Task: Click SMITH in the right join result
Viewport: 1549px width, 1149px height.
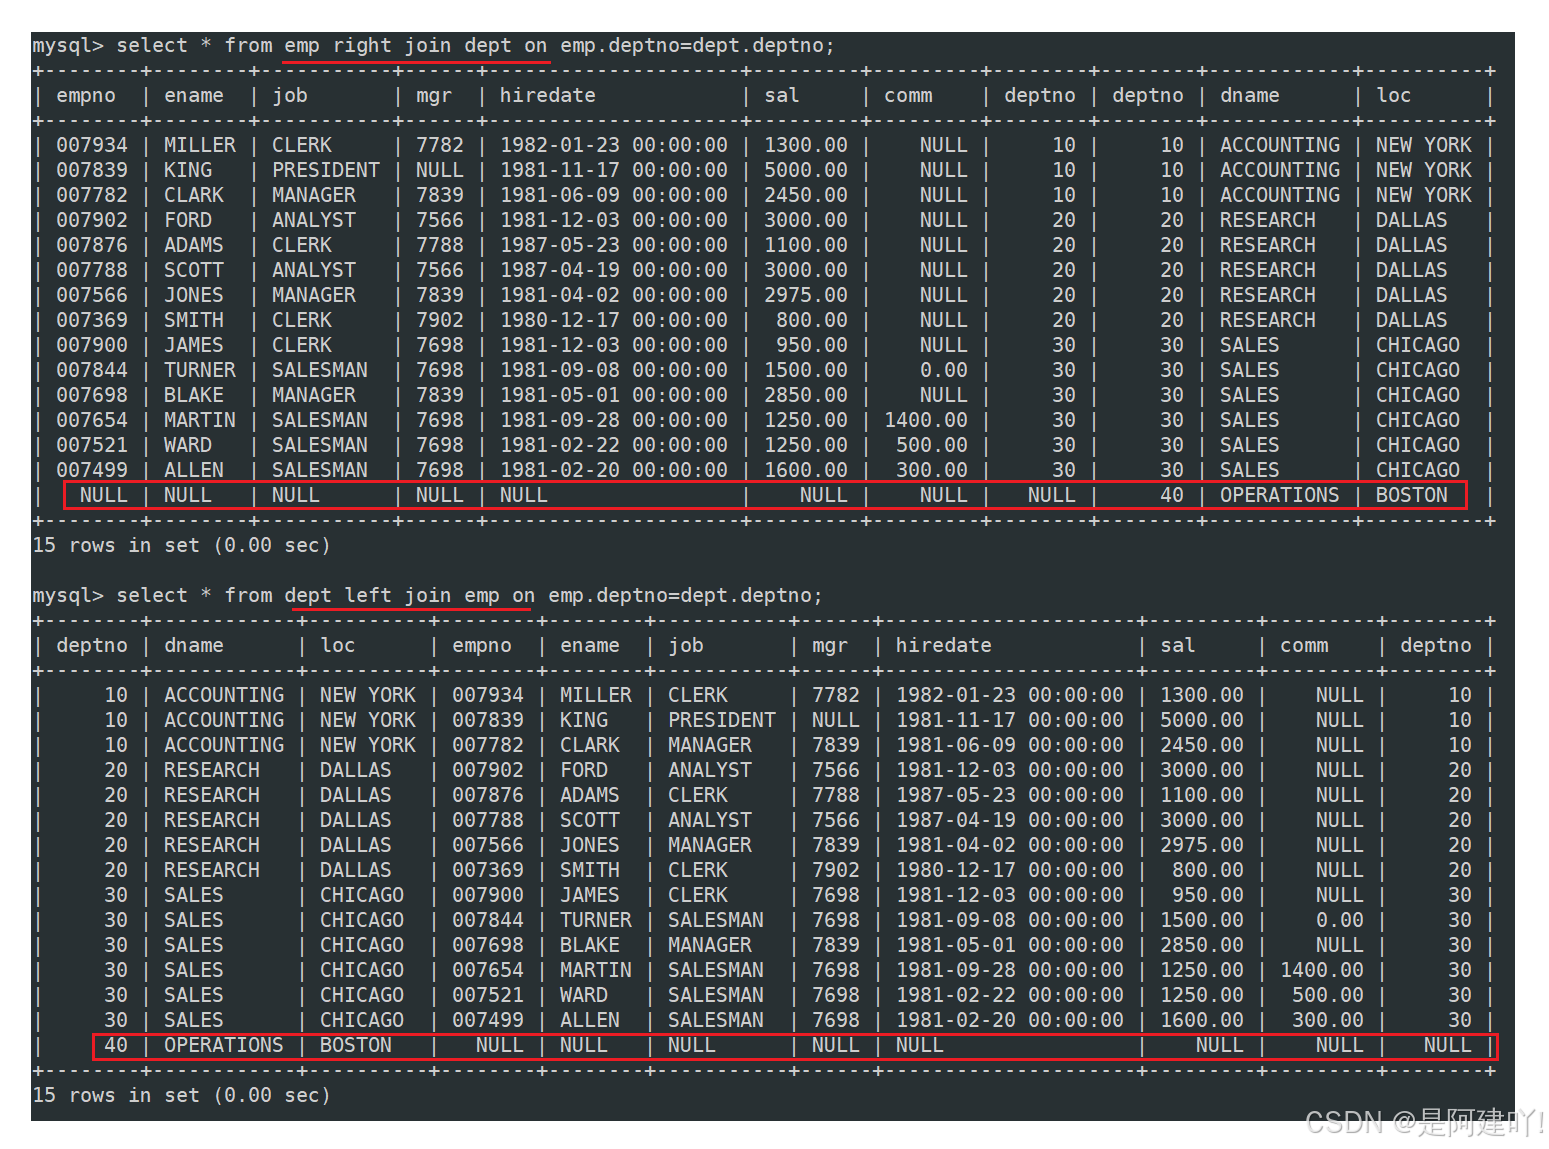Action: [194, 321]
